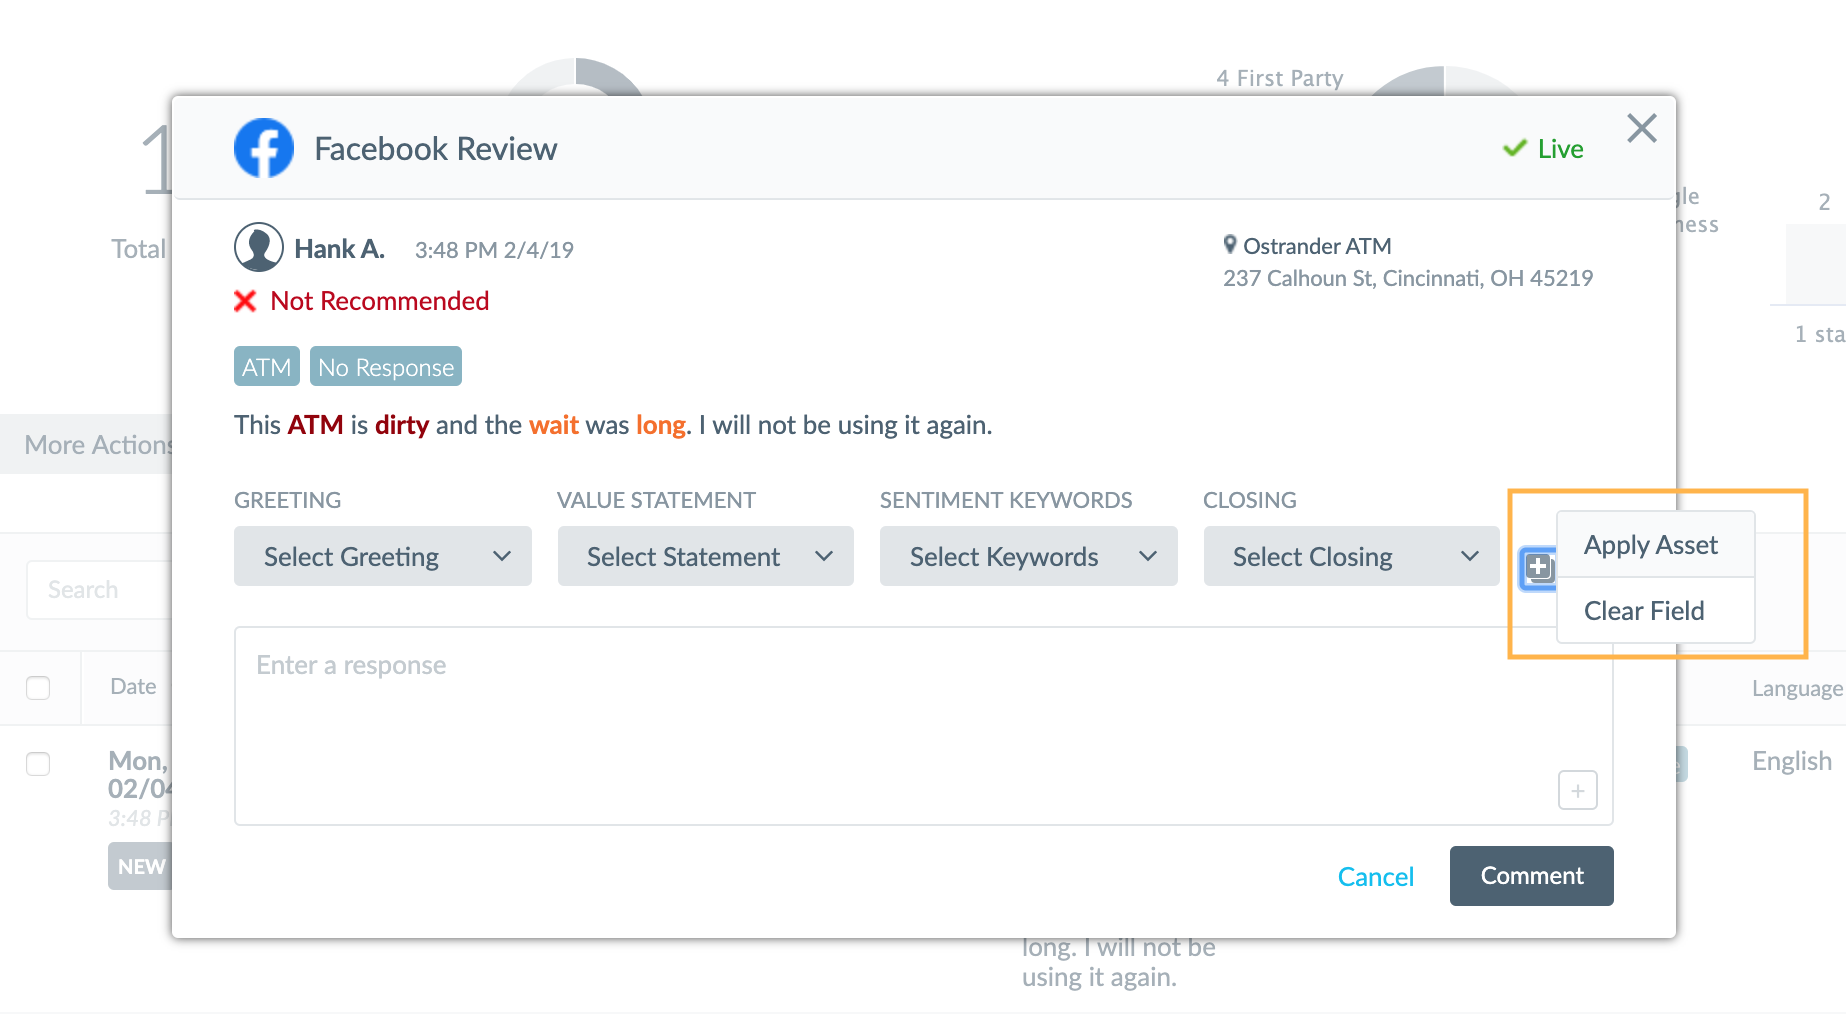Click the timestamp 3:48 PM 2/4/19
Screen dimensions: 1846x1016
coord(494,250)
